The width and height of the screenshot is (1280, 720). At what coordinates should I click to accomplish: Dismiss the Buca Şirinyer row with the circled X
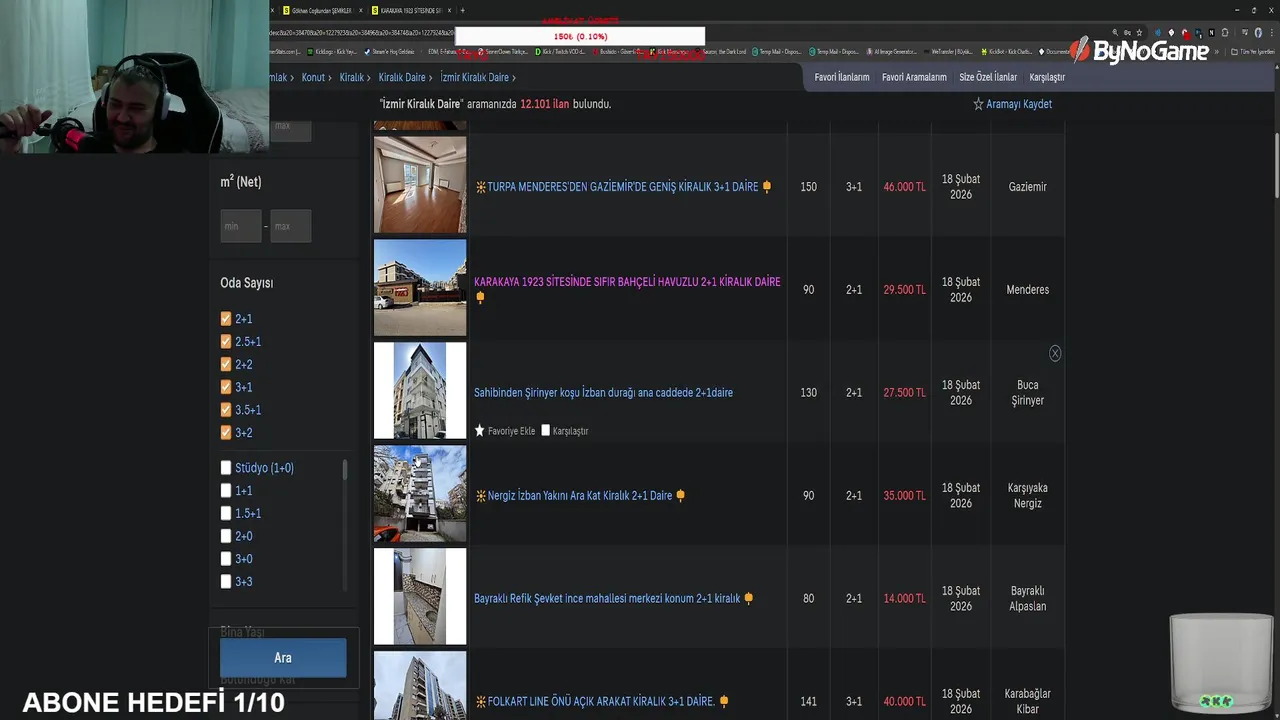1055,354
